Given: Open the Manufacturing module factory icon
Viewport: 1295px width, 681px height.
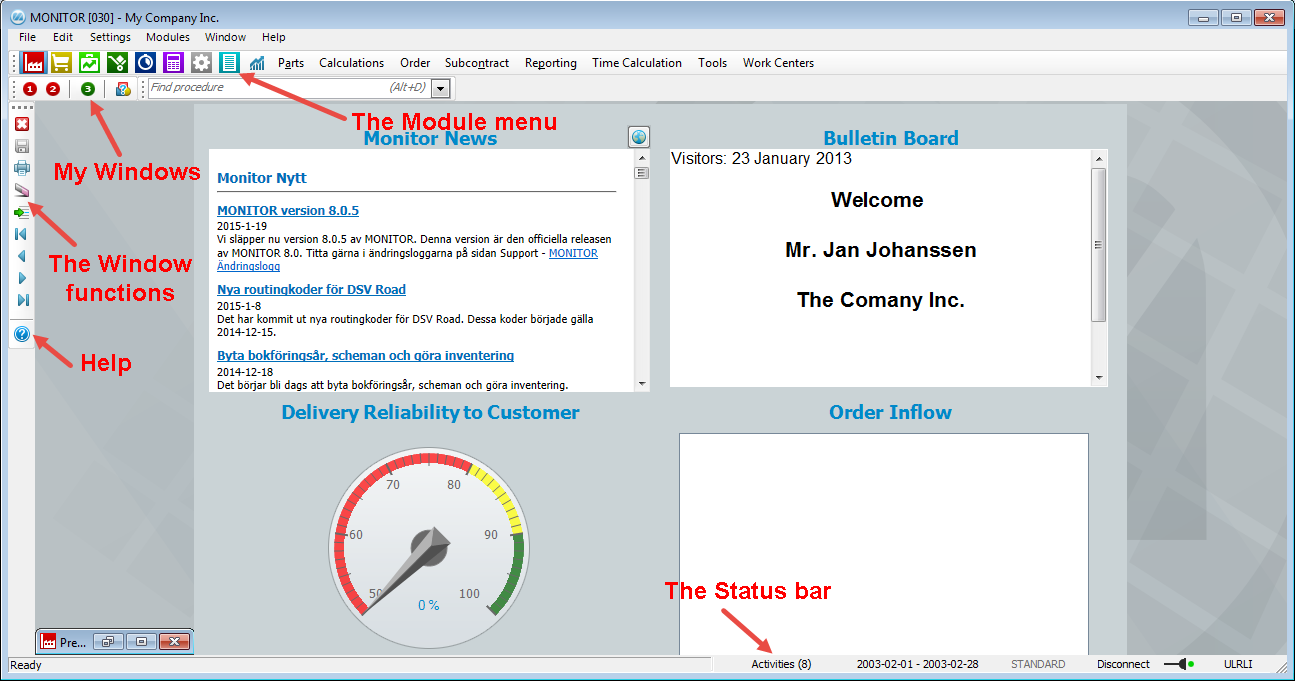Looking at the screenshot, I should [x=33, y=63].
